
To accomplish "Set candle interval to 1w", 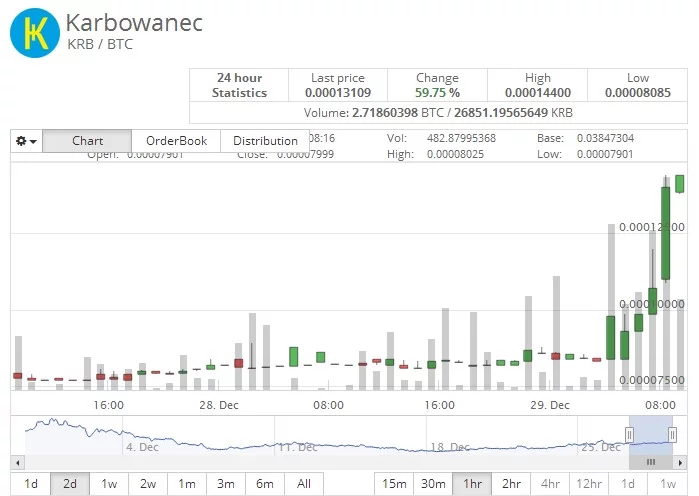I will (x=668, y=484).
